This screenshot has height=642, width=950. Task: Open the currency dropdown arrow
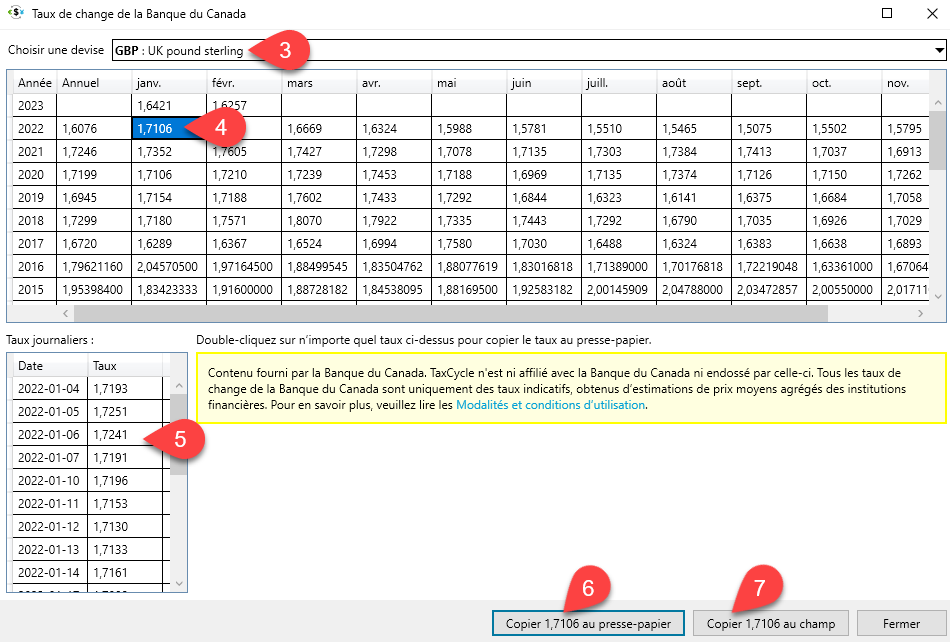pos(939,50)
